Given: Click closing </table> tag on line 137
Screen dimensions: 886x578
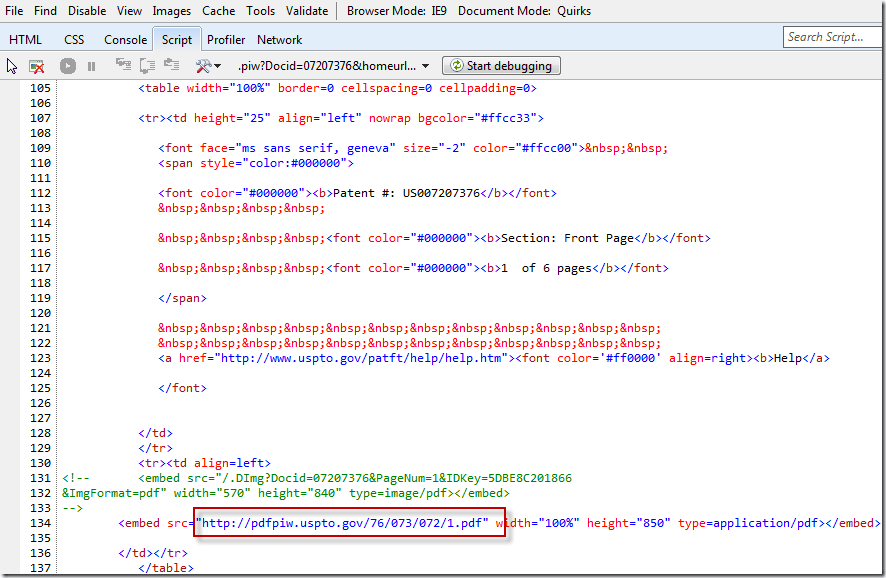Looking at the screenshot, I should 166,568.
